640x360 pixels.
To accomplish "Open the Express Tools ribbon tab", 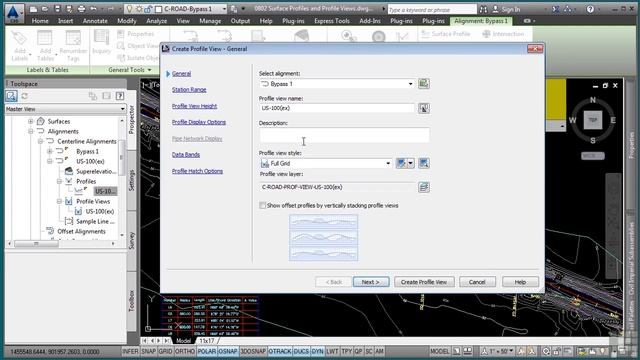I will 332,21.
